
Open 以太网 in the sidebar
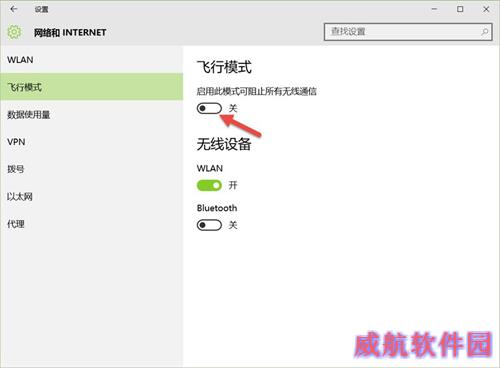(x=92, y=197)
